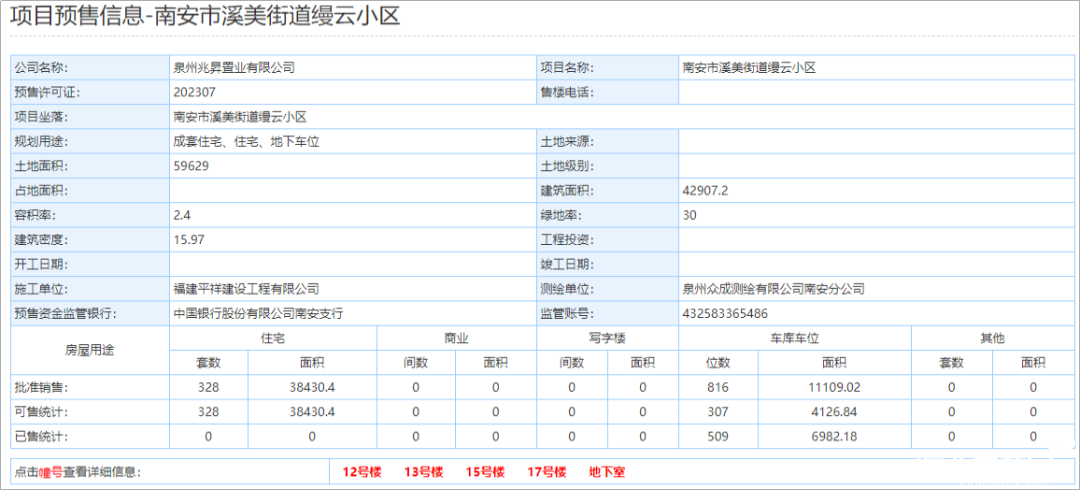Click sold parking area 6982.18
Image resolution: width=1080 pixels, height=490 pixels.
pos(834,436)
